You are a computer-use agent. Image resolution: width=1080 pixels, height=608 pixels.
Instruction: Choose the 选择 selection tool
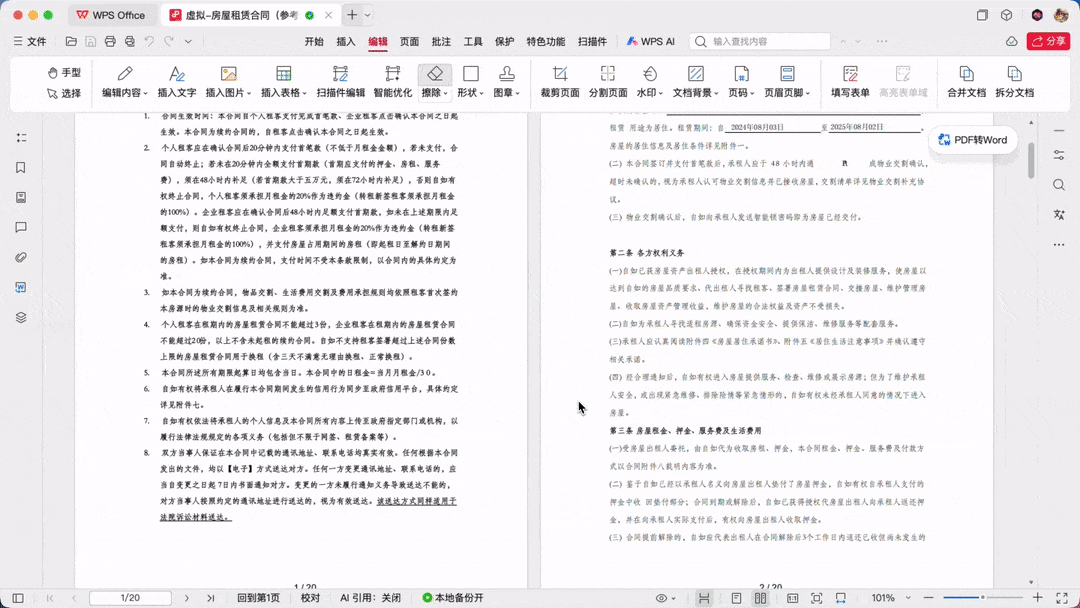(64, 93)
